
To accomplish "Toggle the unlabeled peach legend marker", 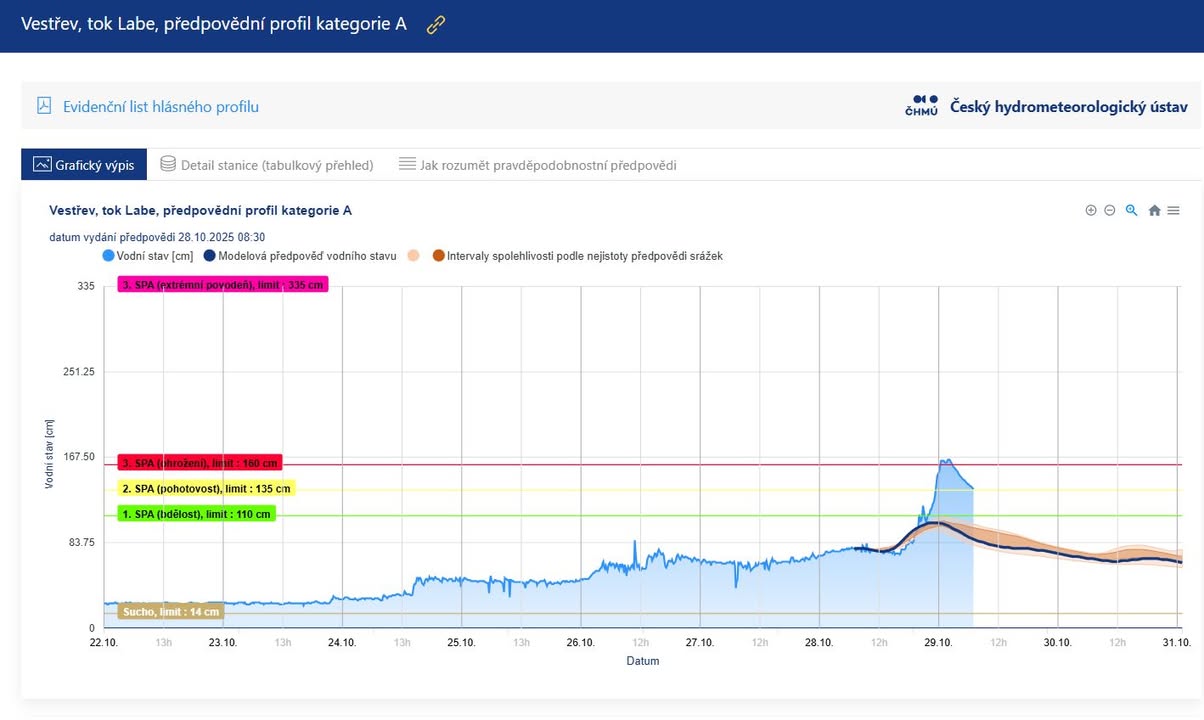I will click(x=413, y=256).
